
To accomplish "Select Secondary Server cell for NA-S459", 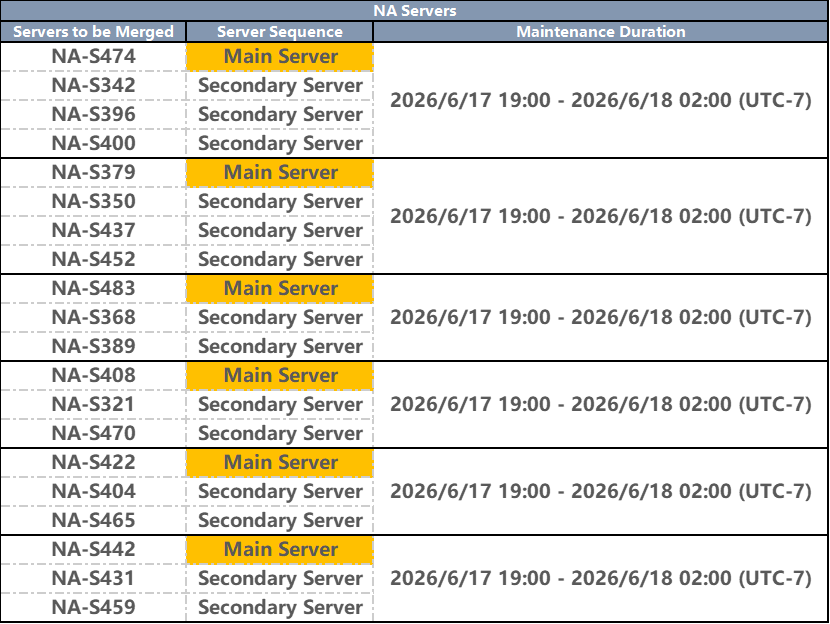I will (x=280, y=608).
